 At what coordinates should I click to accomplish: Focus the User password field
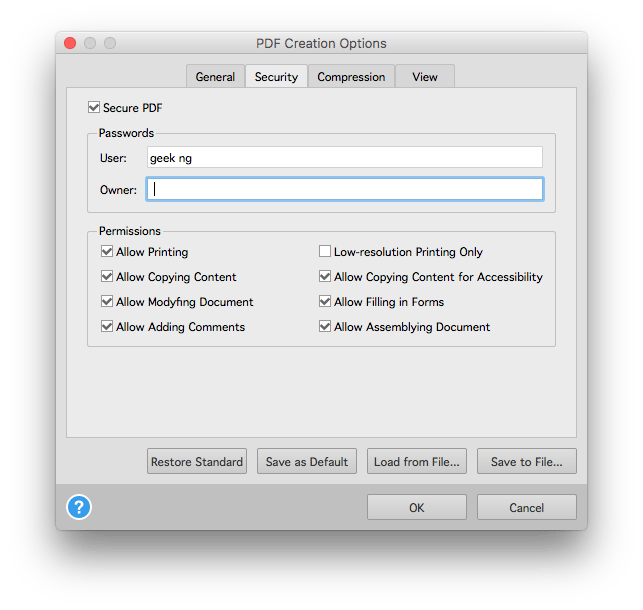[x=345, y=157]
